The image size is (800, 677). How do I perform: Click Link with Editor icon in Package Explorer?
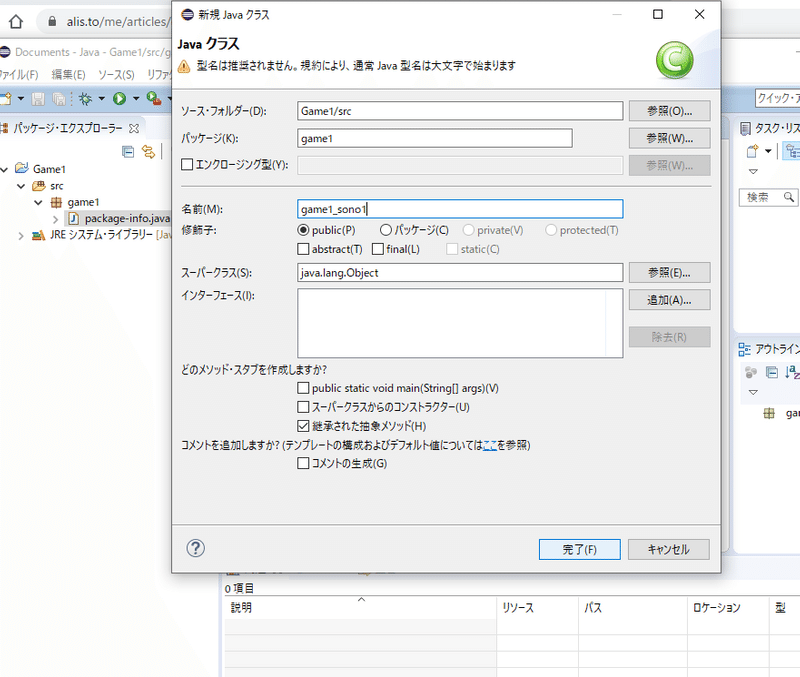point(148,152)
